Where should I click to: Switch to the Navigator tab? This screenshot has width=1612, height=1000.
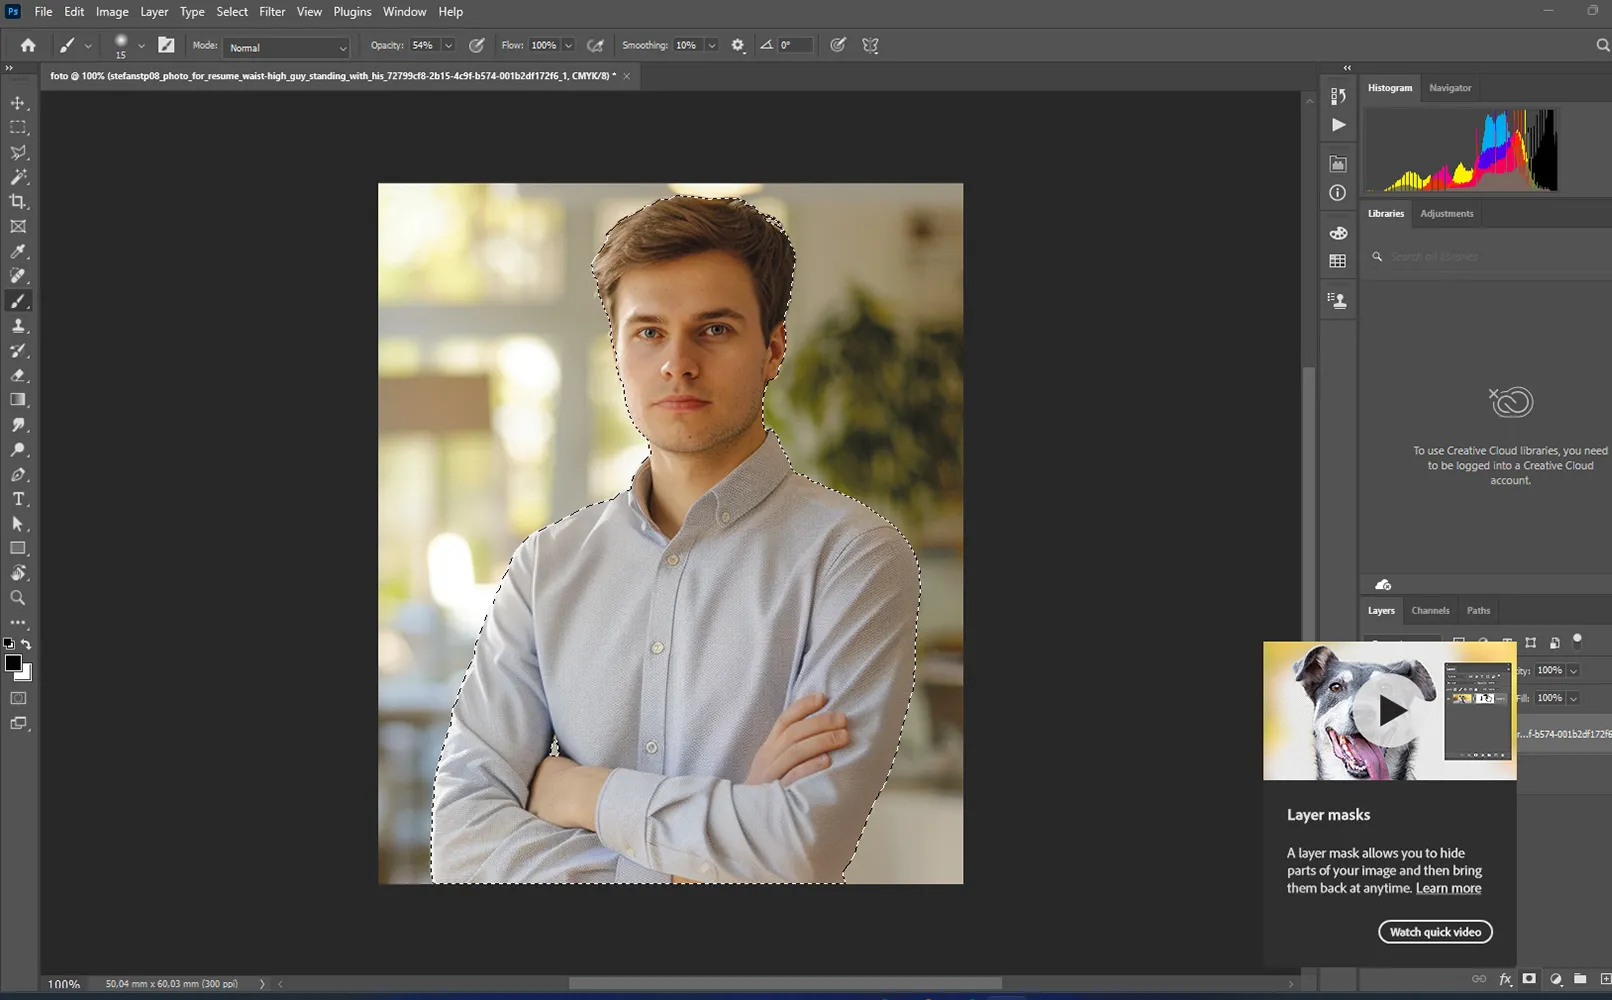(x=1450, y=88)
